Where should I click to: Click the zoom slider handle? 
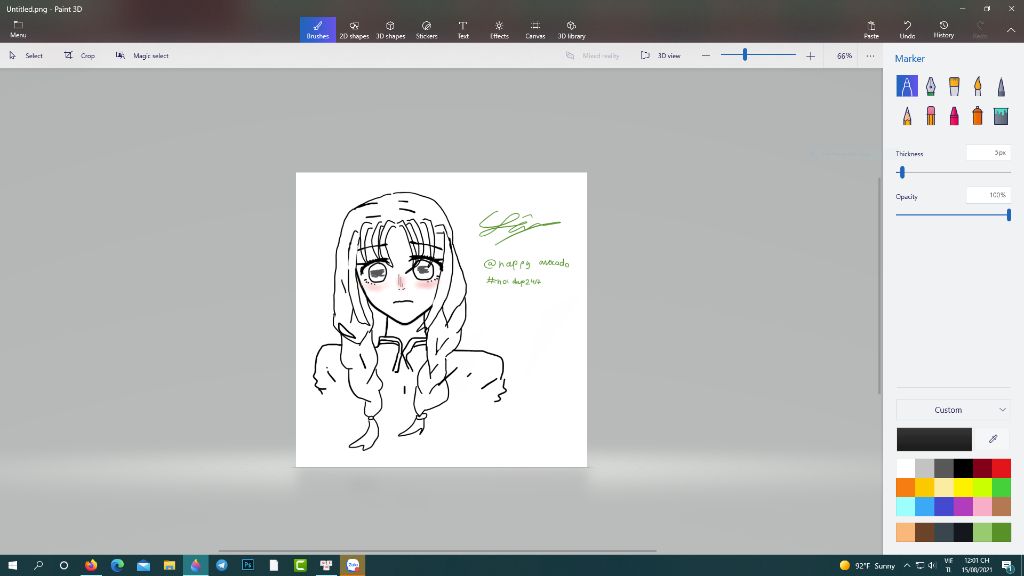point(744,55)
